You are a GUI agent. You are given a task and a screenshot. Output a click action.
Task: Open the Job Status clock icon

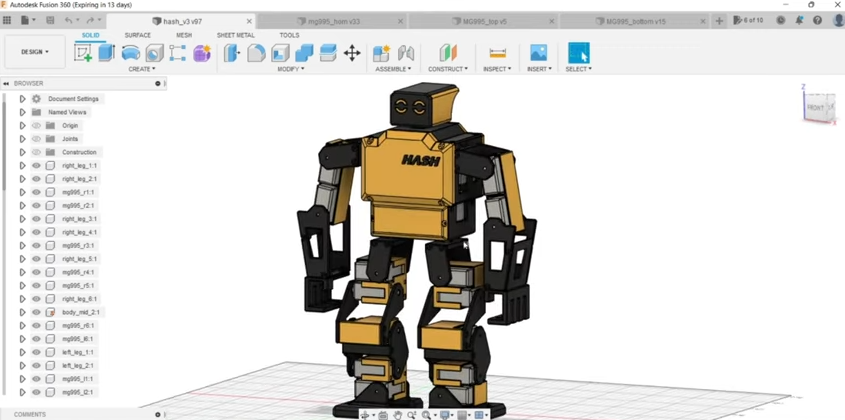coord(780,20)
